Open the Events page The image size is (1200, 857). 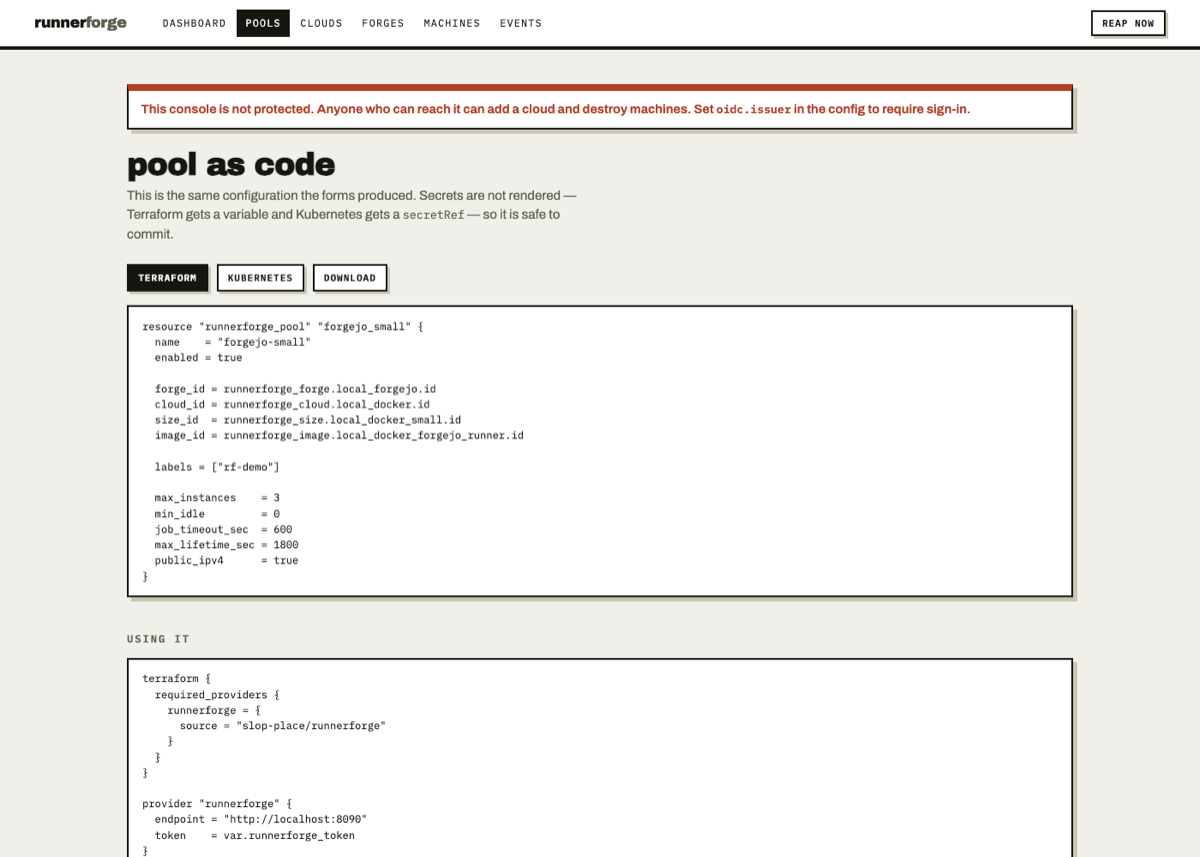521,23
